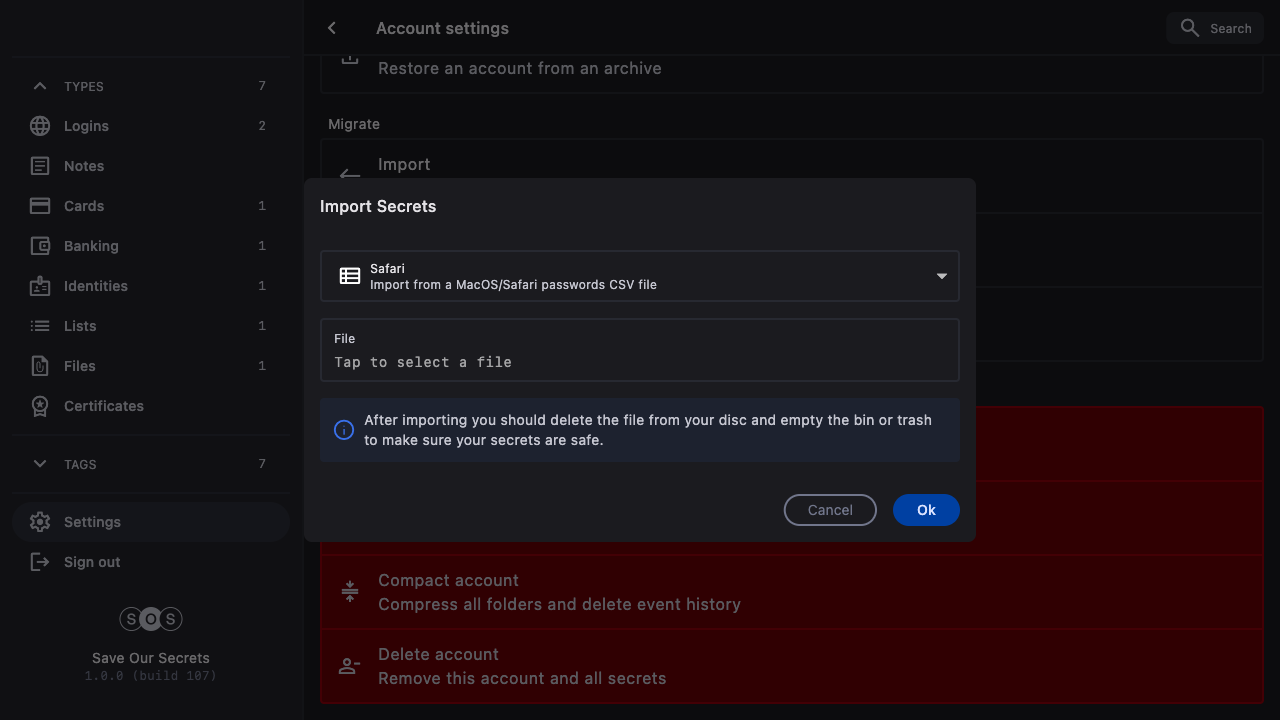Click the Delete account option
This screenshot has width=1280, height=720.
pyautogui.click(x=520, y=666)
